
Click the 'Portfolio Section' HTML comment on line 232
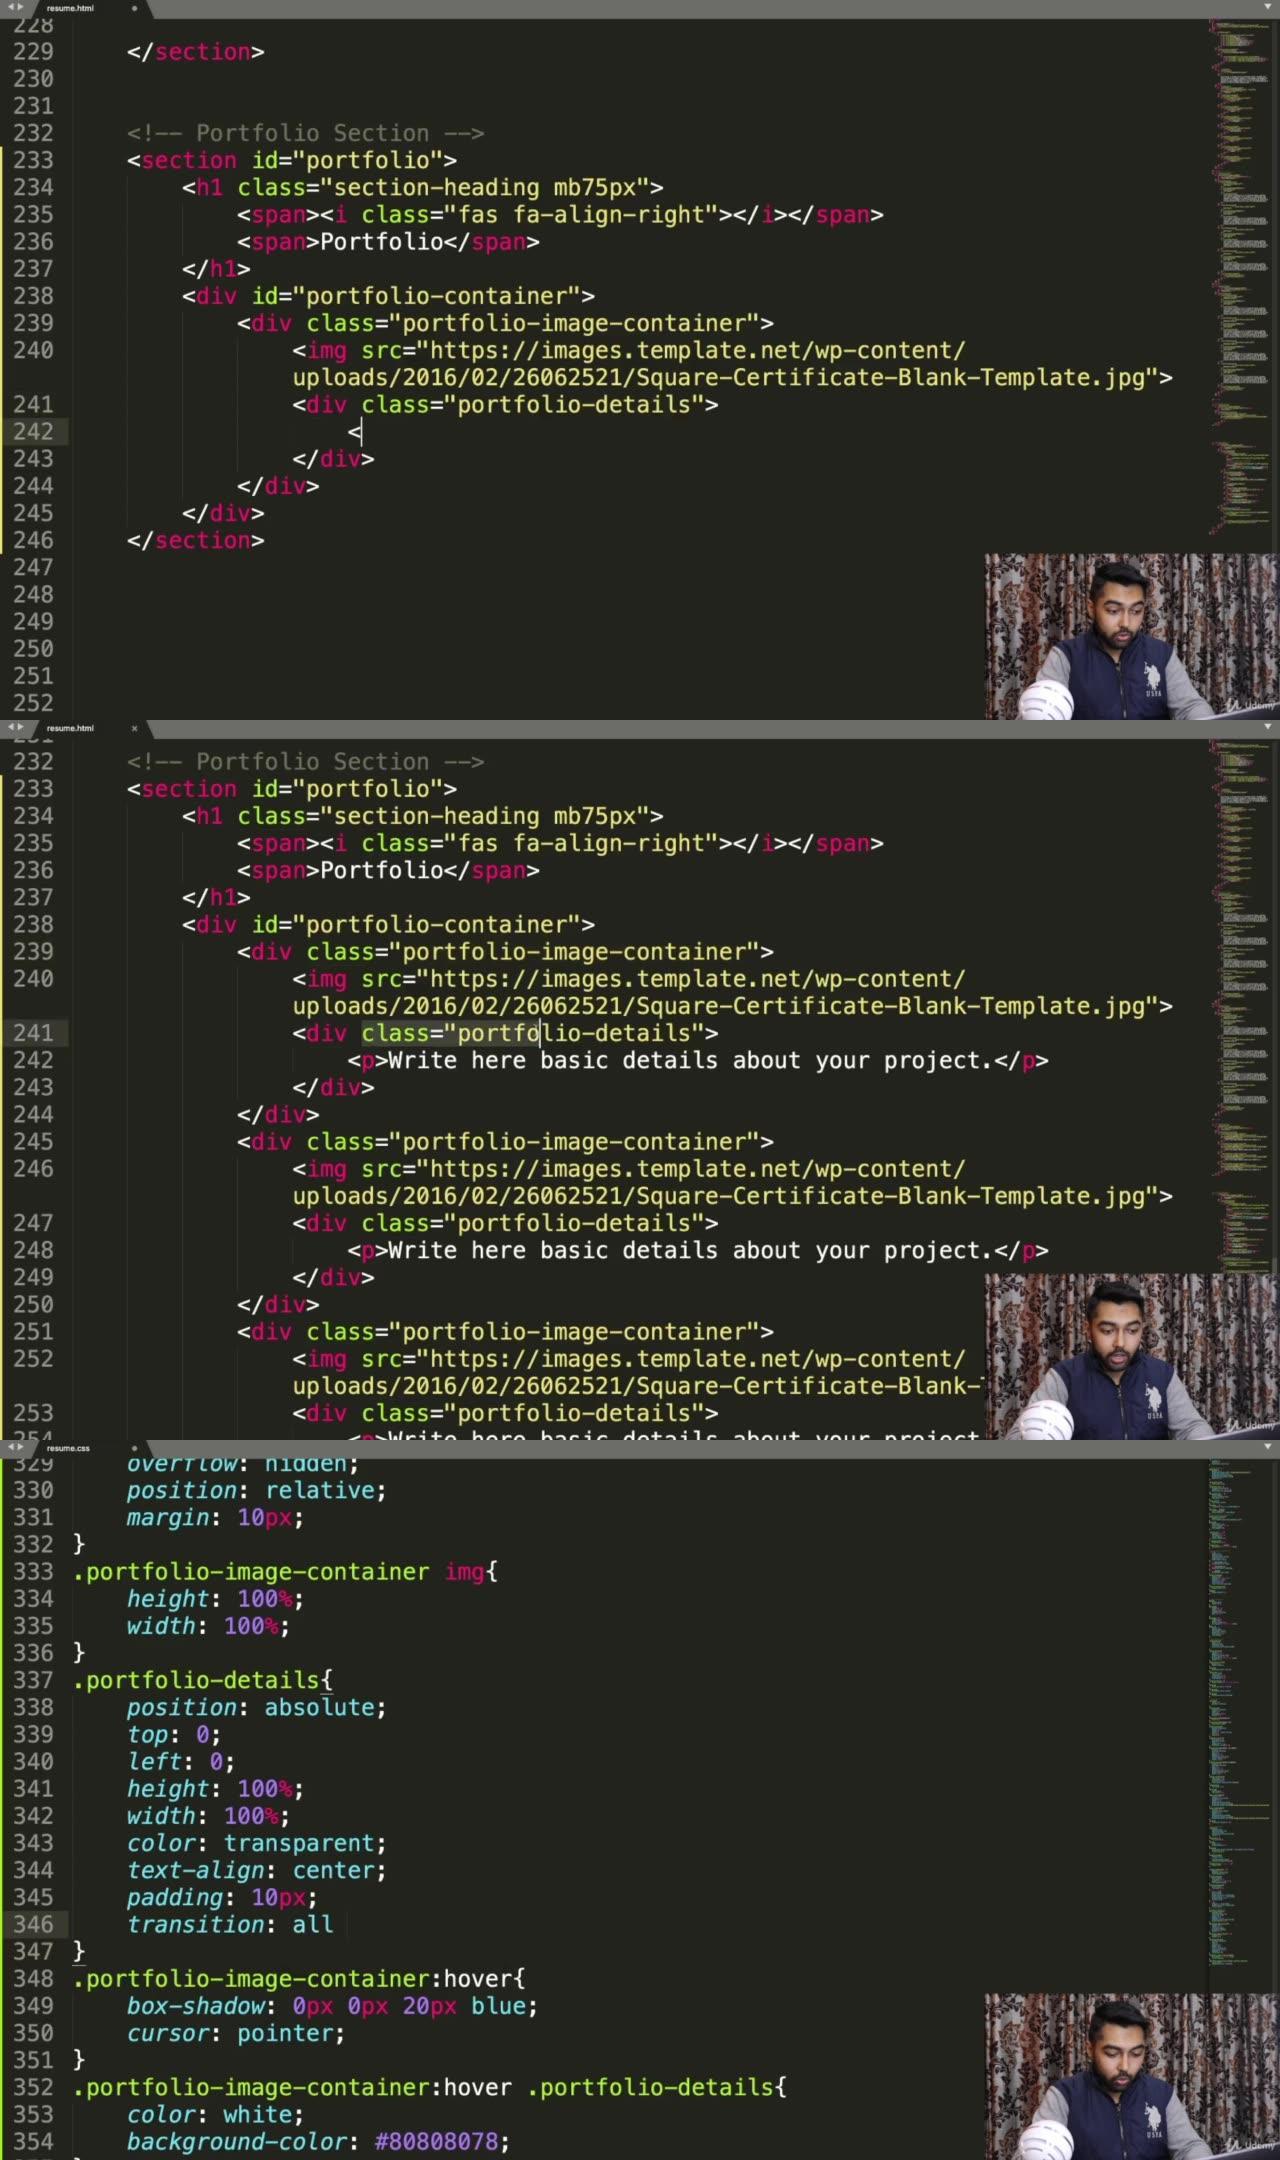pos(305,133)
